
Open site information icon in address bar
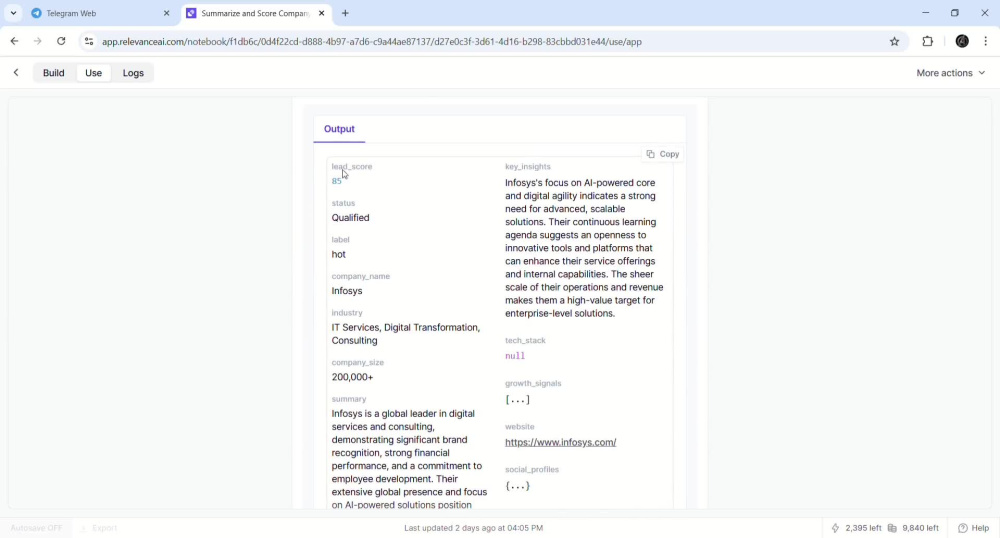point(89,41)
